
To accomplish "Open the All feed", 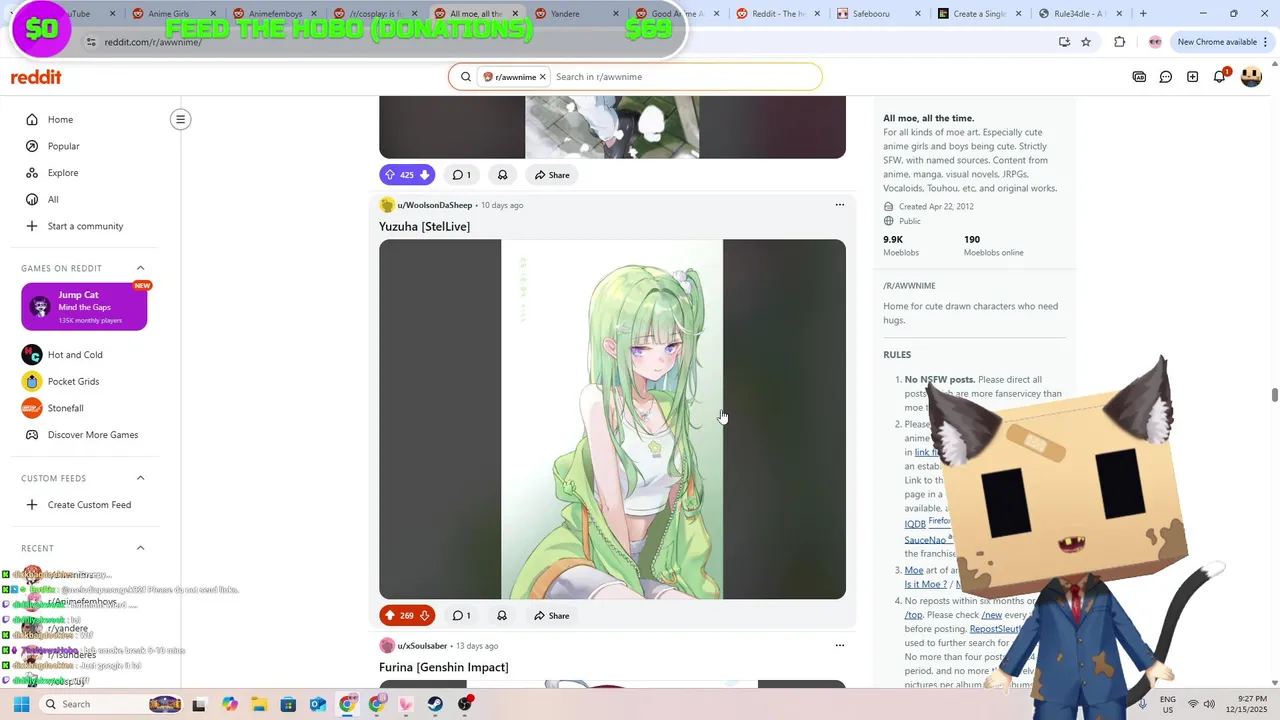I will [x=53, y=199].
